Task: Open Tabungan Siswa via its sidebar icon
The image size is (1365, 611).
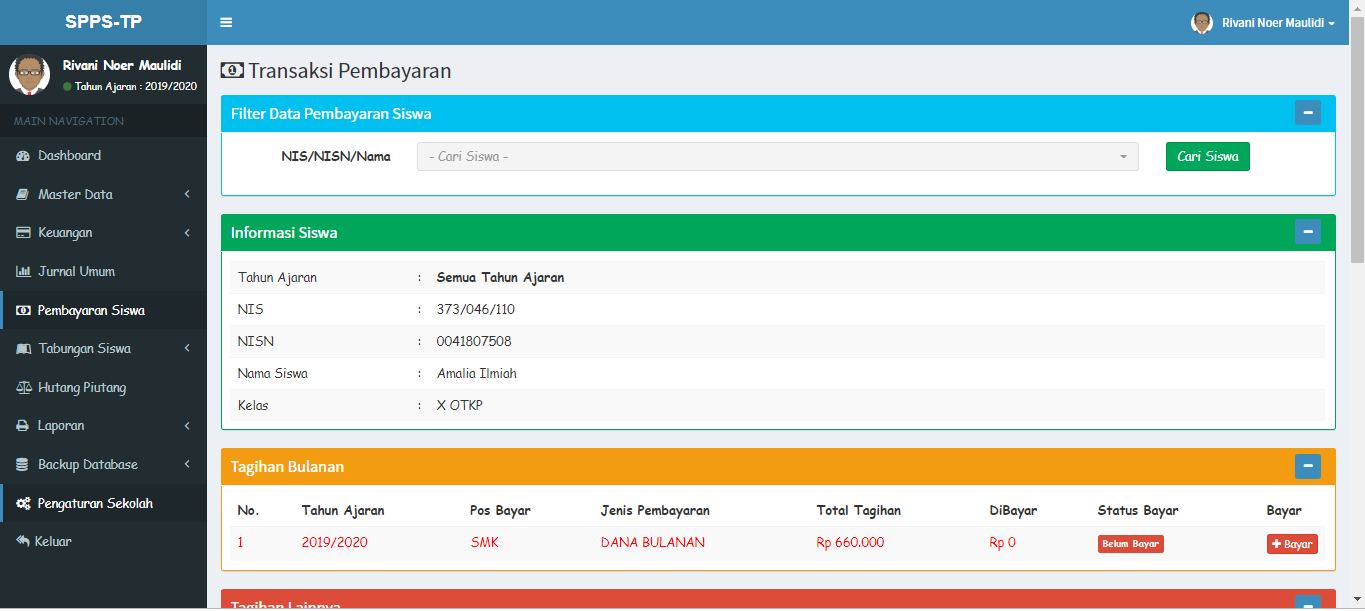Action: pos(24,348)
